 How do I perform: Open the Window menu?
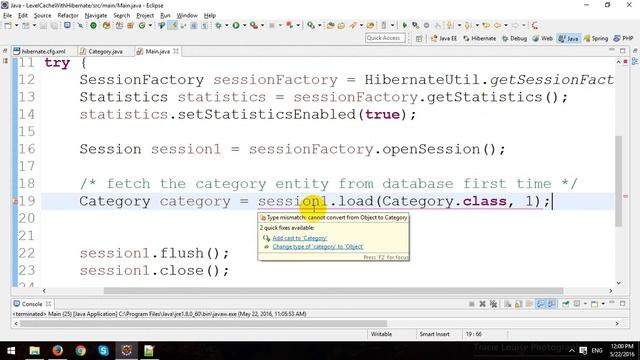point(187,16)
